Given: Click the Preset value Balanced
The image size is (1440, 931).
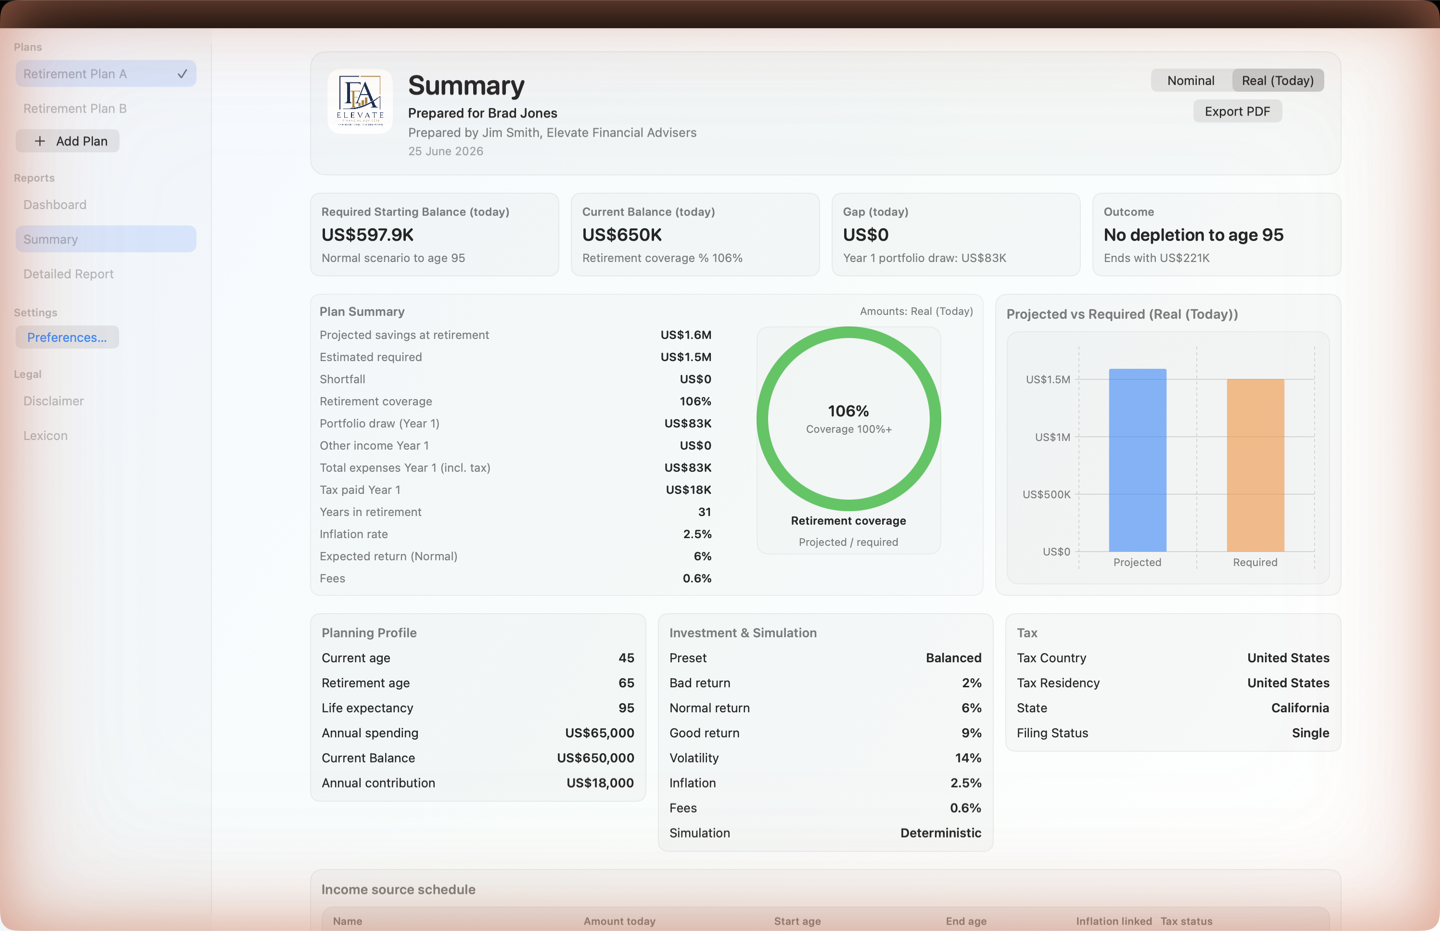Looking at the screenshot, I should coord(953,658).
